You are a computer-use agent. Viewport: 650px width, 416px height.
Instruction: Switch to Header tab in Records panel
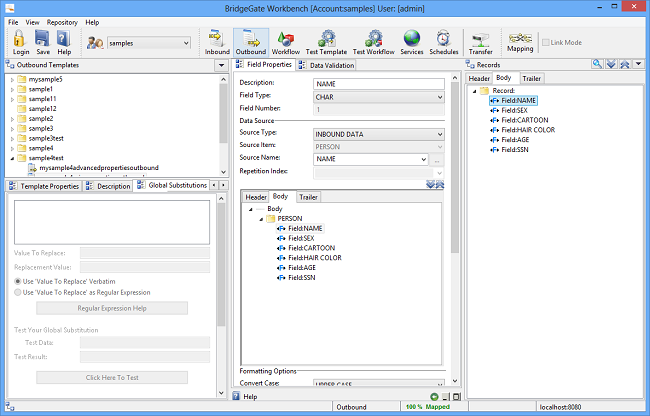[479, 78]
